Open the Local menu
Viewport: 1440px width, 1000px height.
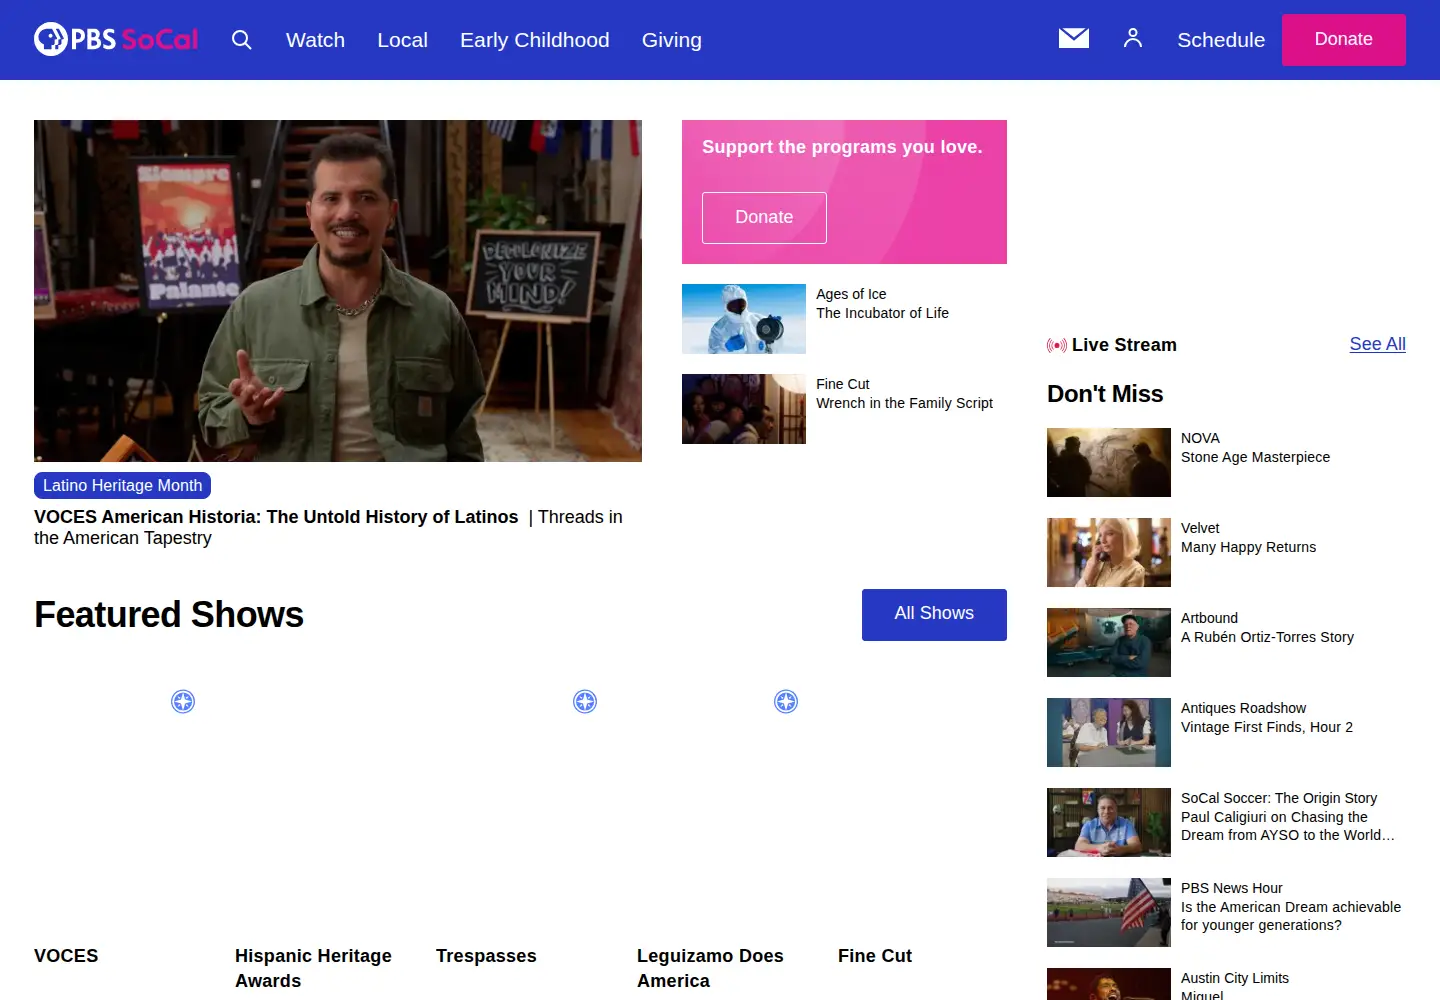click(x=402, y=40)
